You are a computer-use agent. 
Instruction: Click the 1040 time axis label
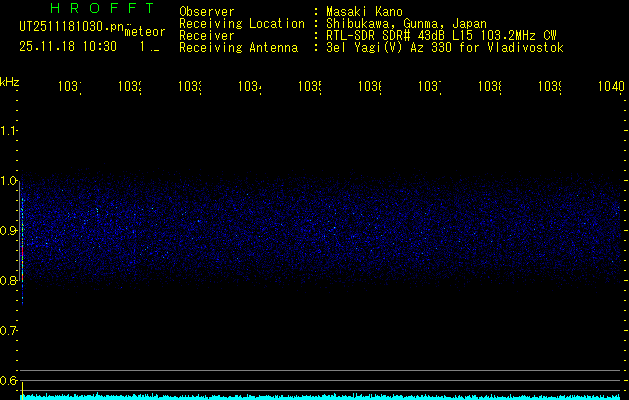pos(608,88)
